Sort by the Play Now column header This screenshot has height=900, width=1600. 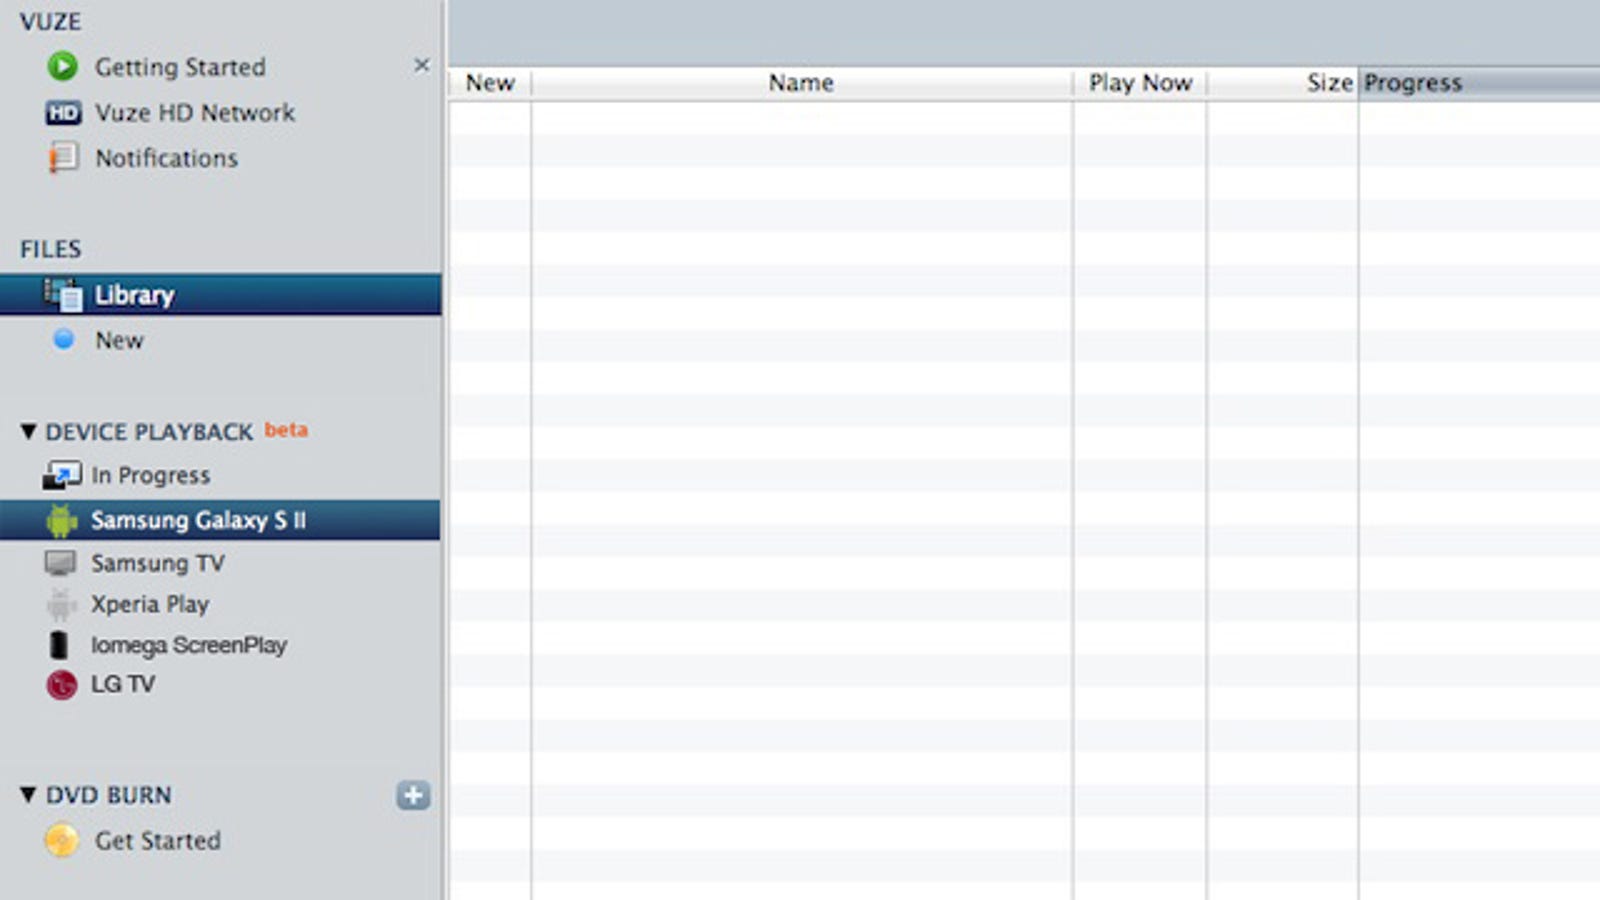click(1140, 83)
